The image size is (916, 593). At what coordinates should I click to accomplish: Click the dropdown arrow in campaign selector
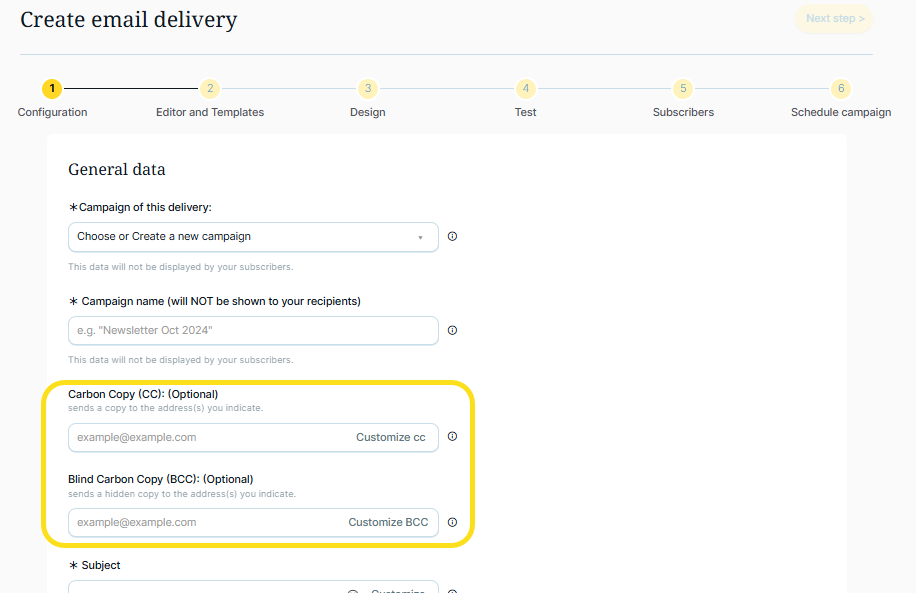tap(420, 238)
